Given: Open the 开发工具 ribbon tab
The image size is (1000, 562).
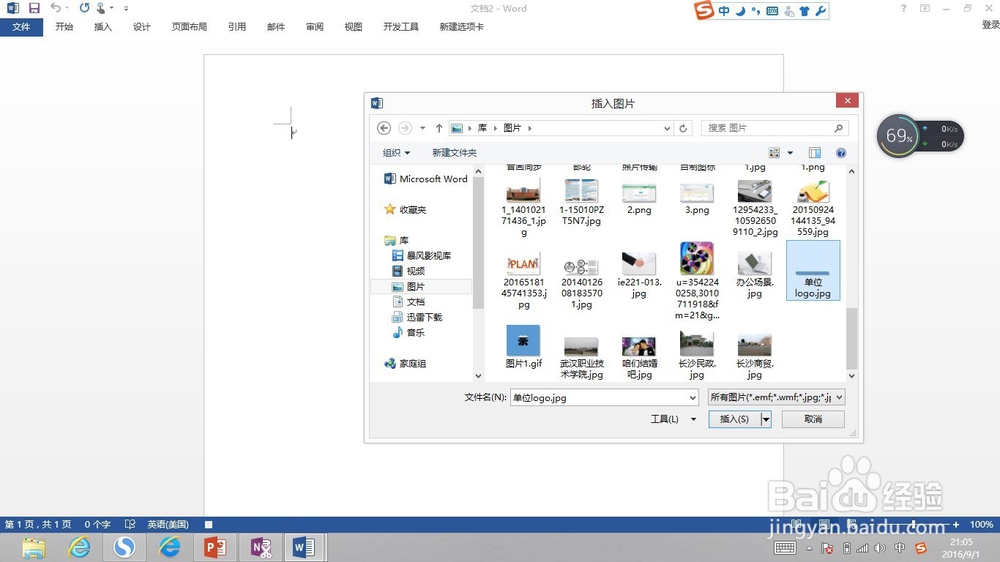Looking at the screenshot, I should (x=401, y=27).
